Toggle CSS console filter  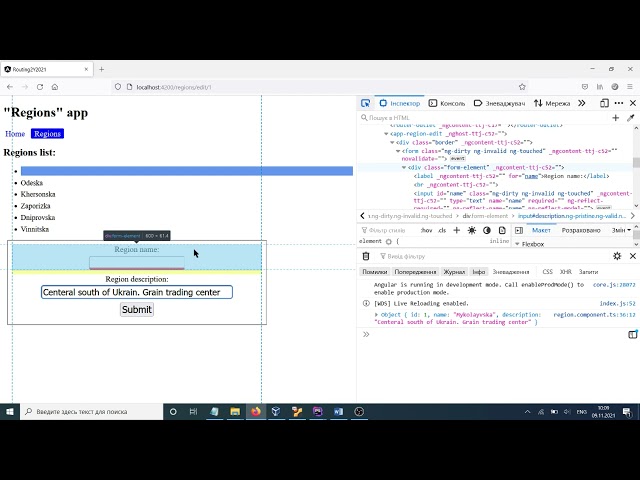coord(547,272)
